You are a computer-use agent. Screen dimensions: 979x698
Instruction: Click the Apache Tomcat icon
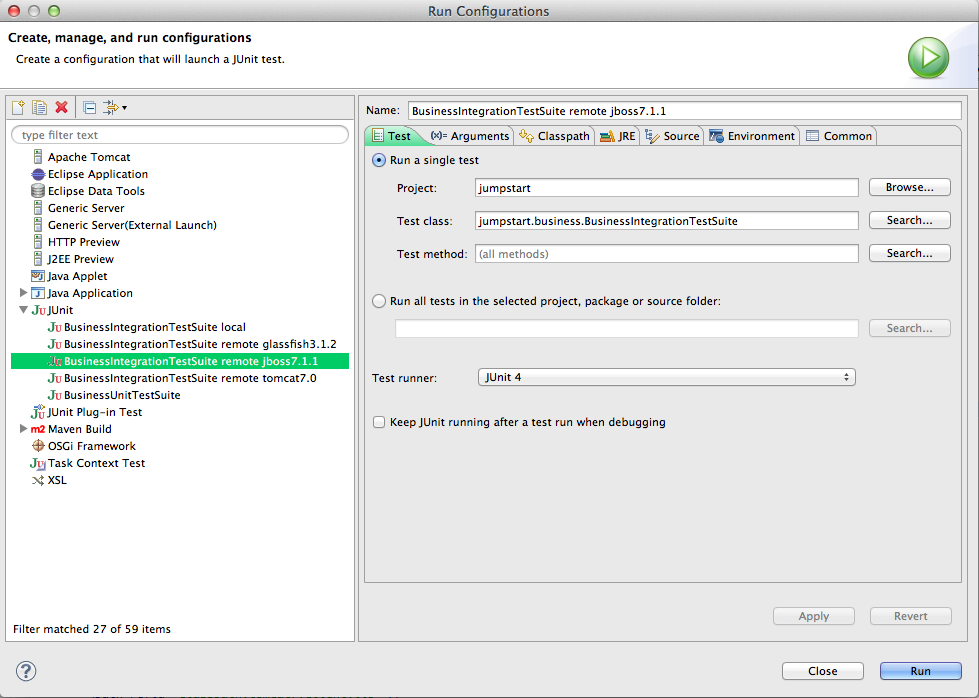pyautogui.click(x=38, y=157)
